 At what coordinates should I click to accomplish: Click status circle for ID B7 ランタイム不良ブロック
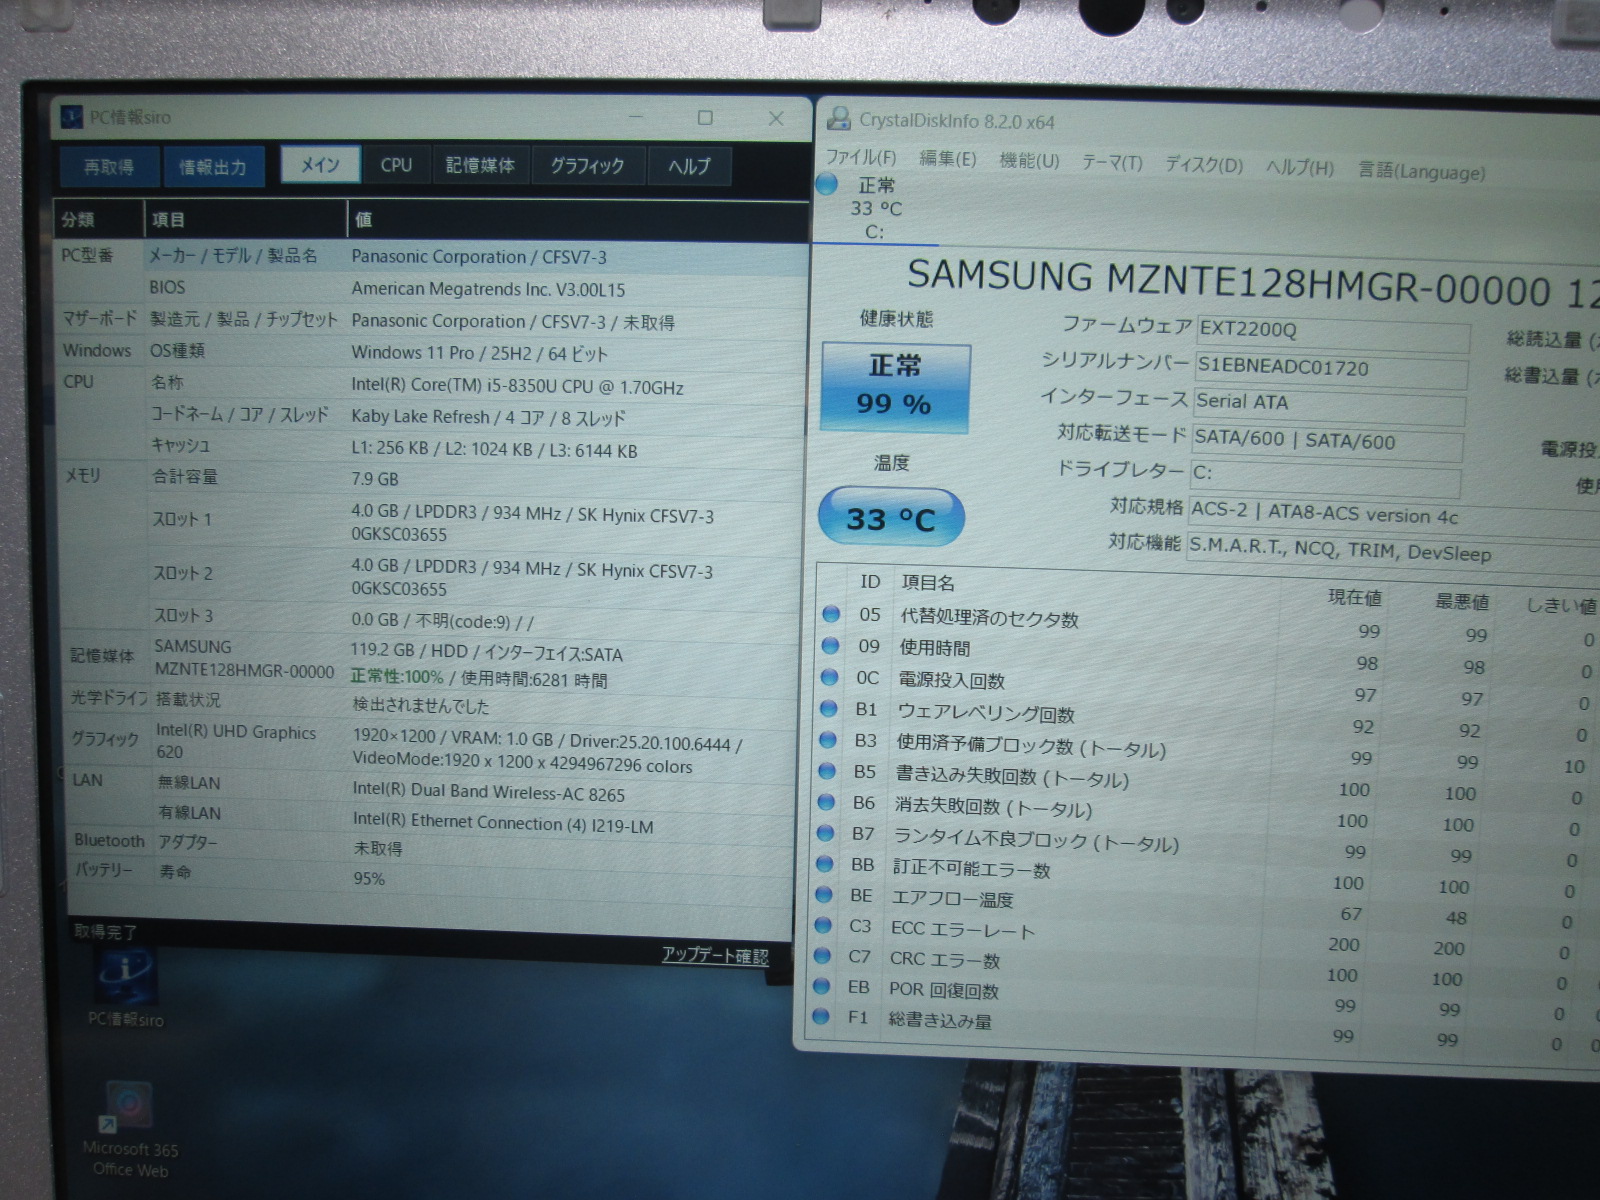click(x=825, y=833)
